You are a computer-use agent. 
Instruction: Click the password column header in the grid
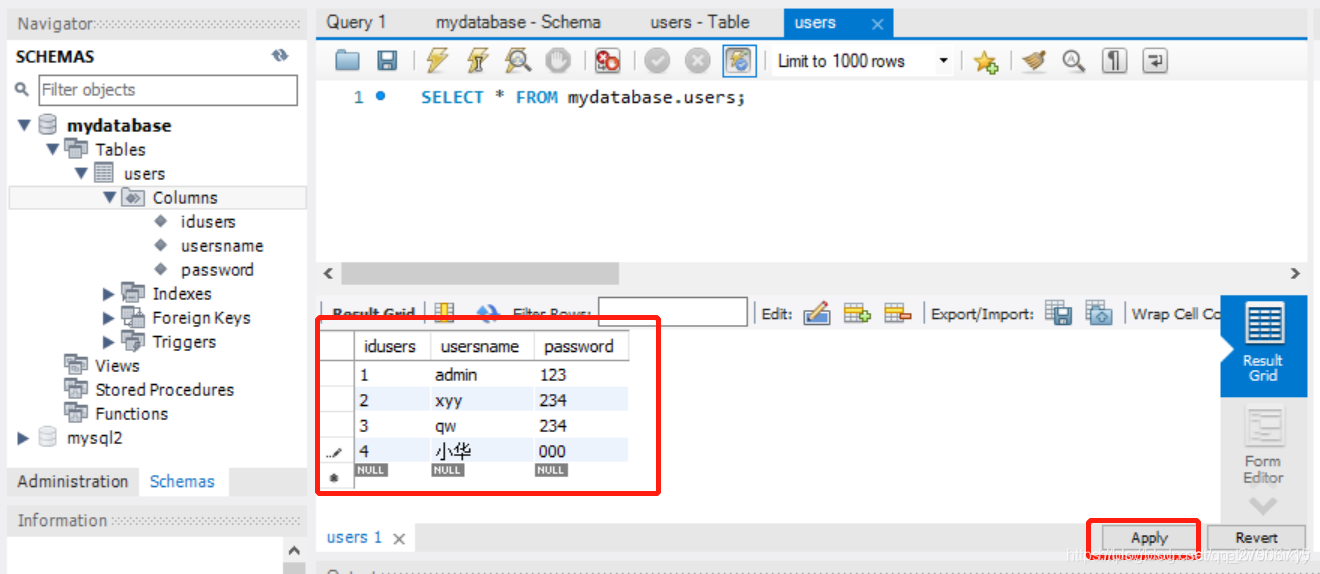coord(579,347)
